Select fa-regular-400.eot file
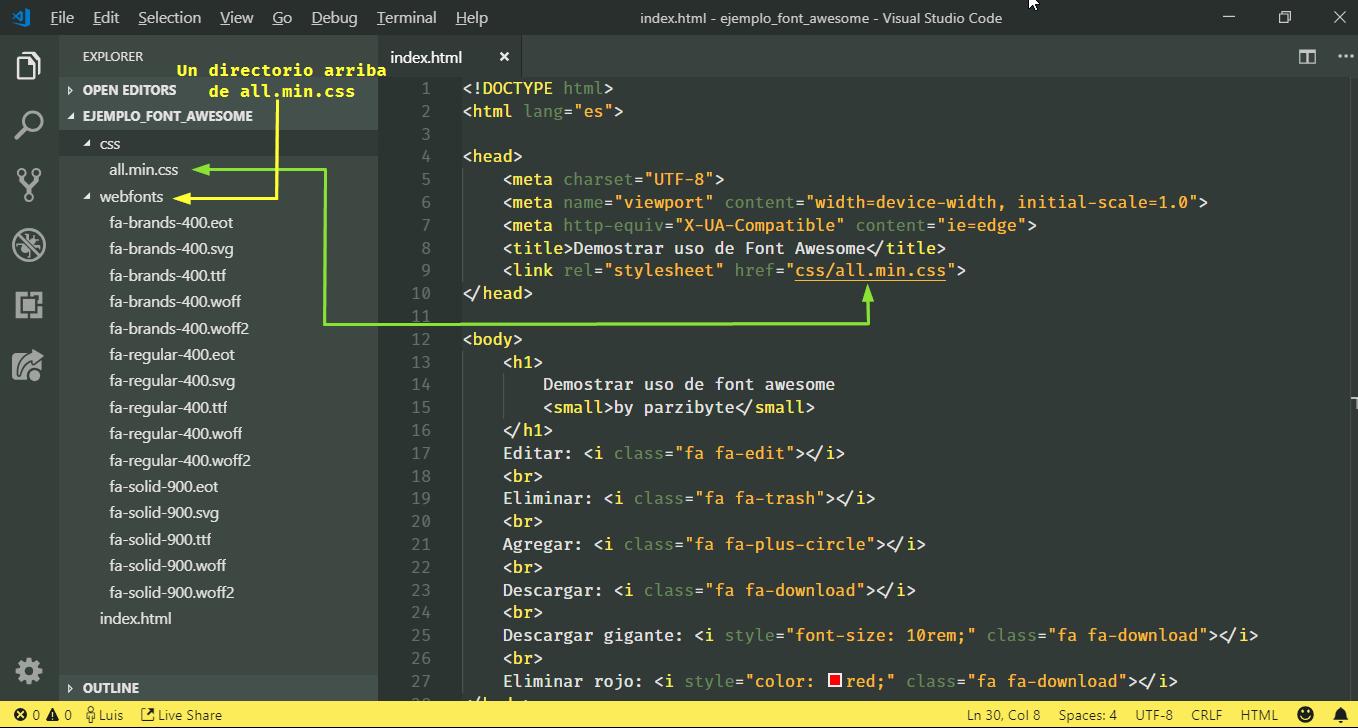 pos(172,355)
